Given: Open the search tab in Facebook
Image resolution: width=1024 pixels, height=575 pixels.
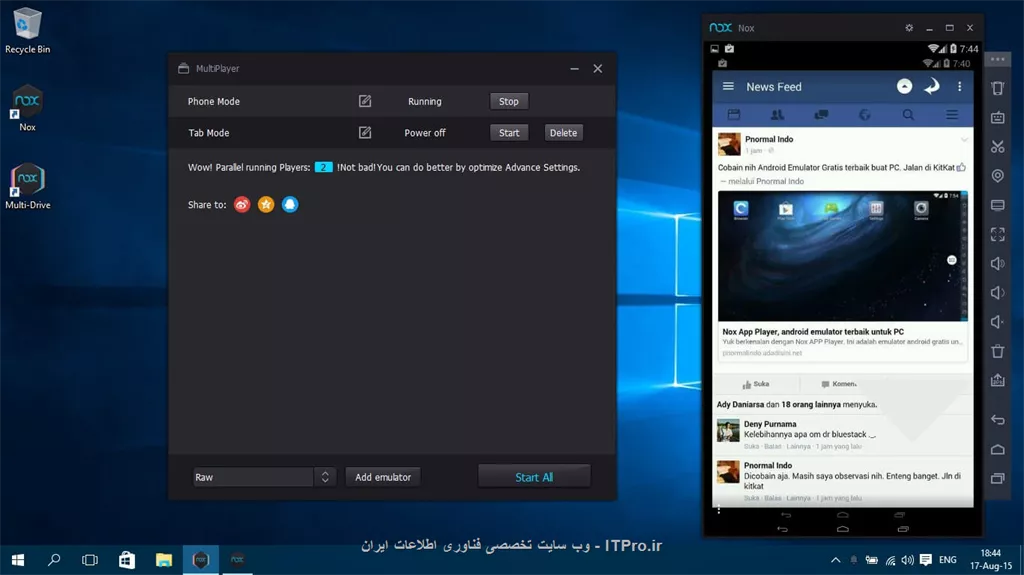Looking at the screenshot, I should coord(908,115).
